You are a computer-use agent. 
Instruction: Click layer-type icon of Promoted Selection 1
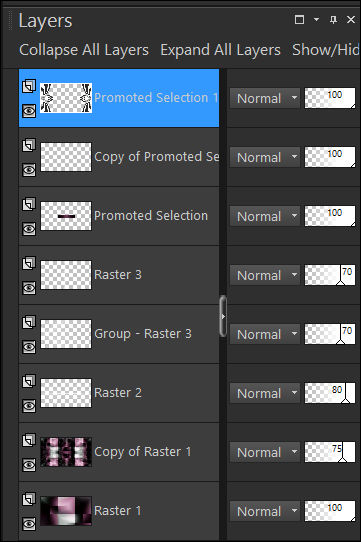[x=29, y=86]
